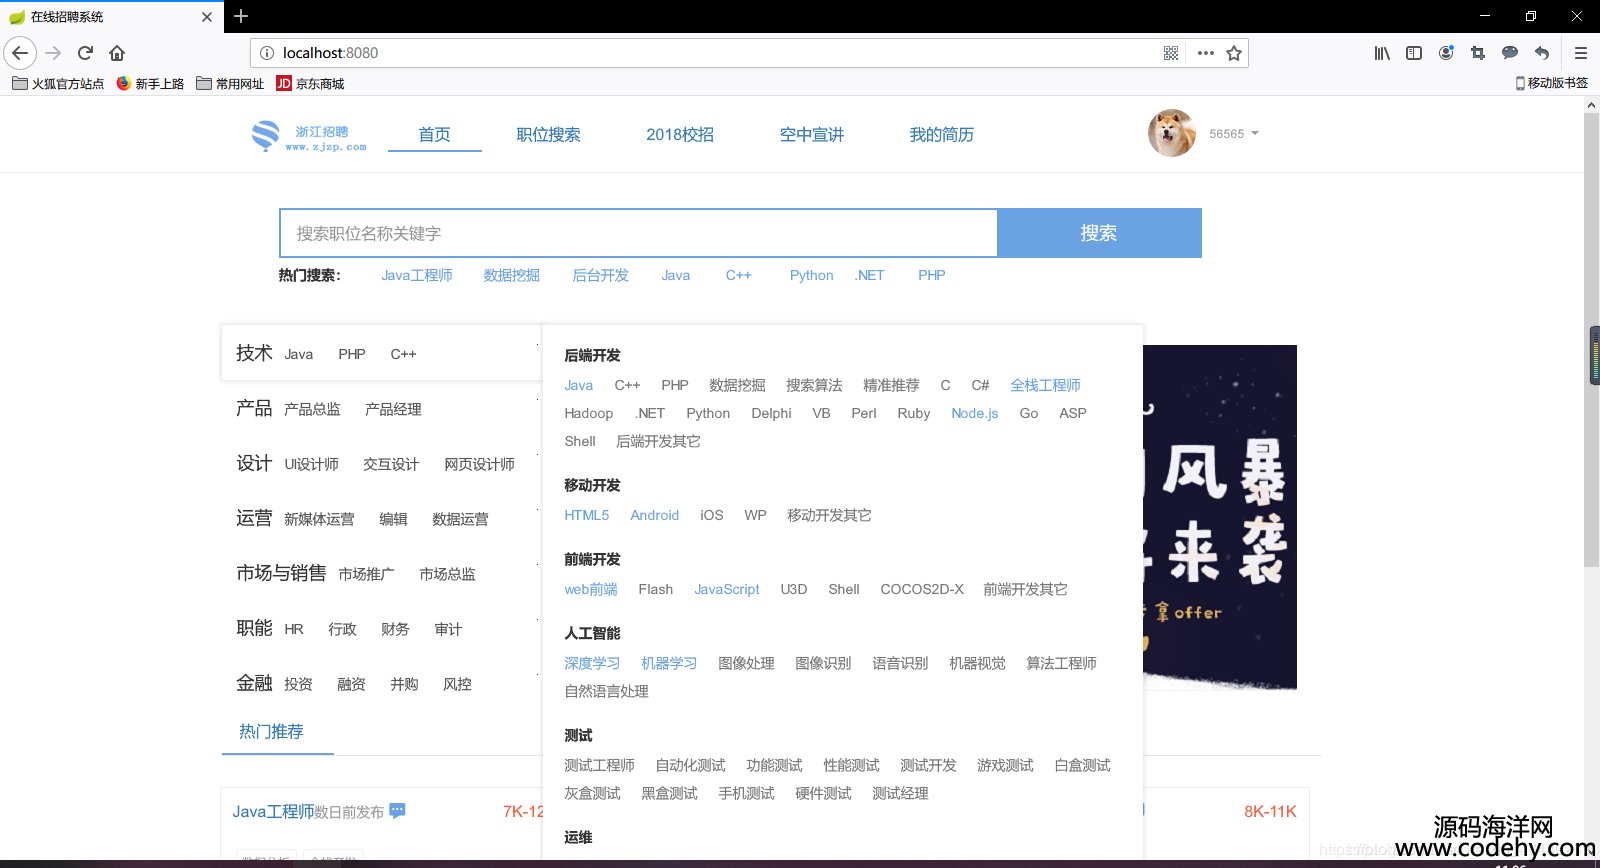The width and height of the screenshot is (1600, 868).
Task: Open the 我的简历 nav tab
Action: point(941,134)
